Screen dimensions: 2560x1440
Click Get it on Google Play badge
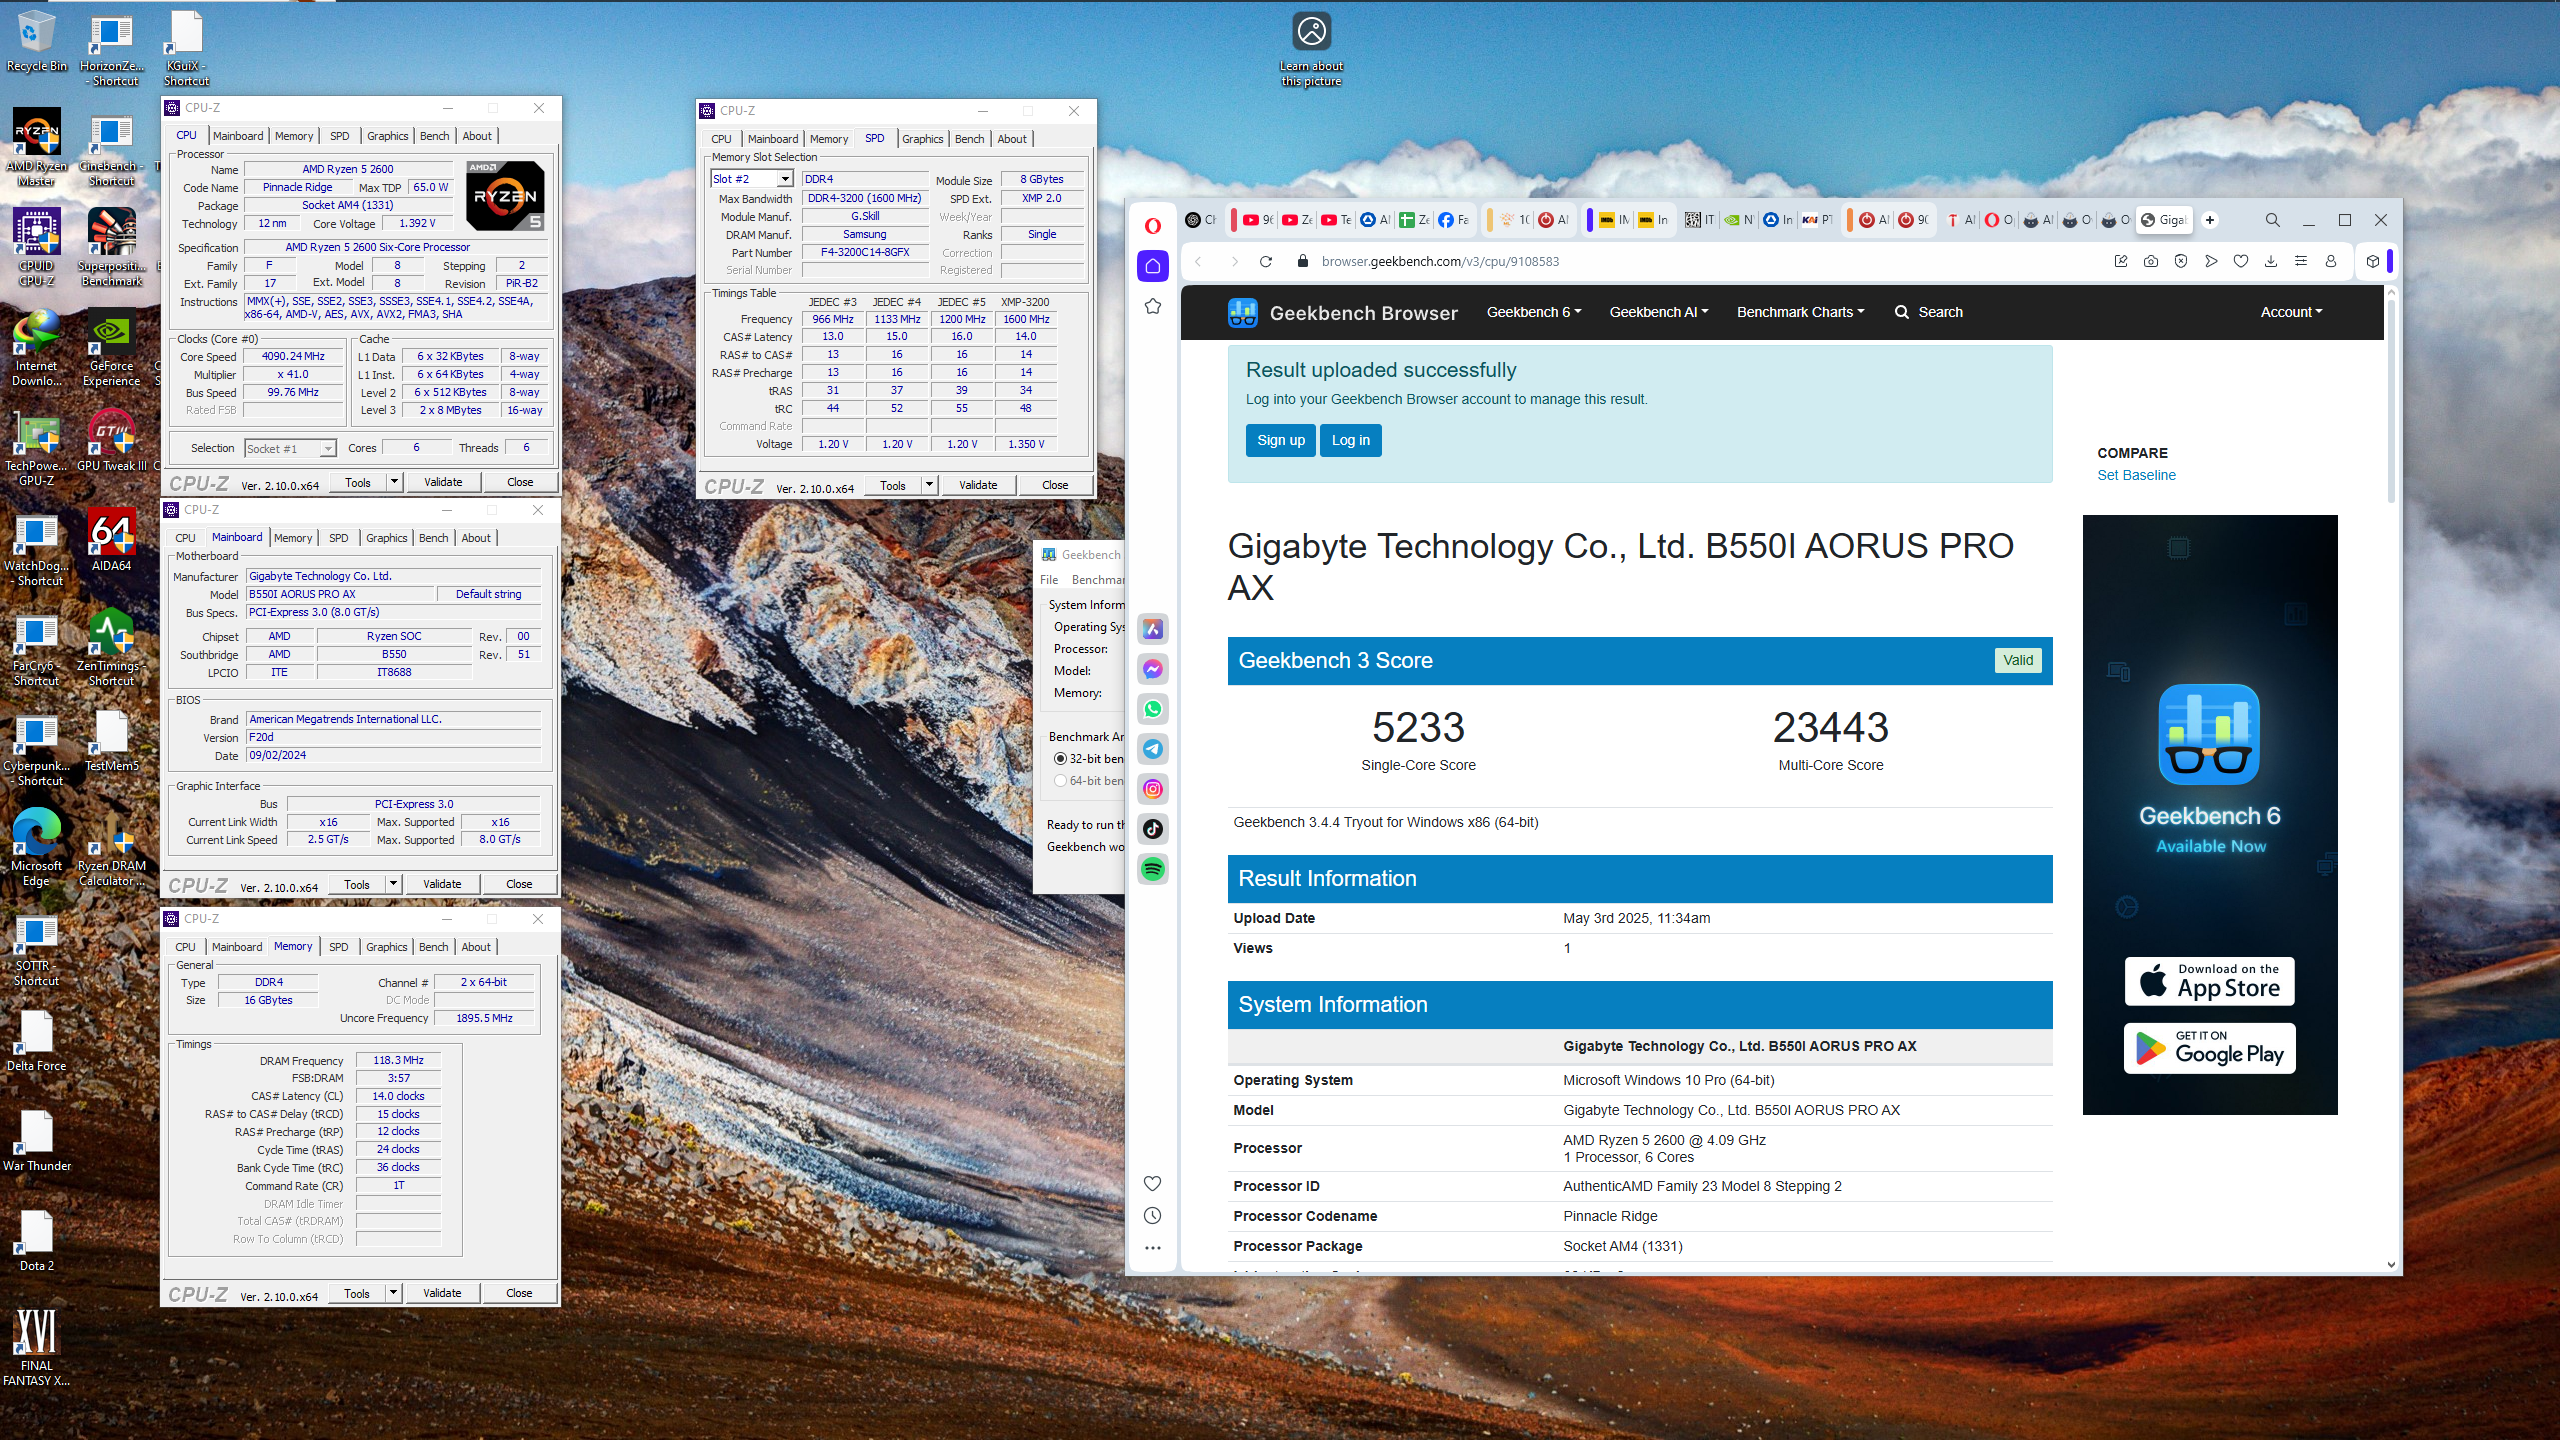(2209, 1048)
